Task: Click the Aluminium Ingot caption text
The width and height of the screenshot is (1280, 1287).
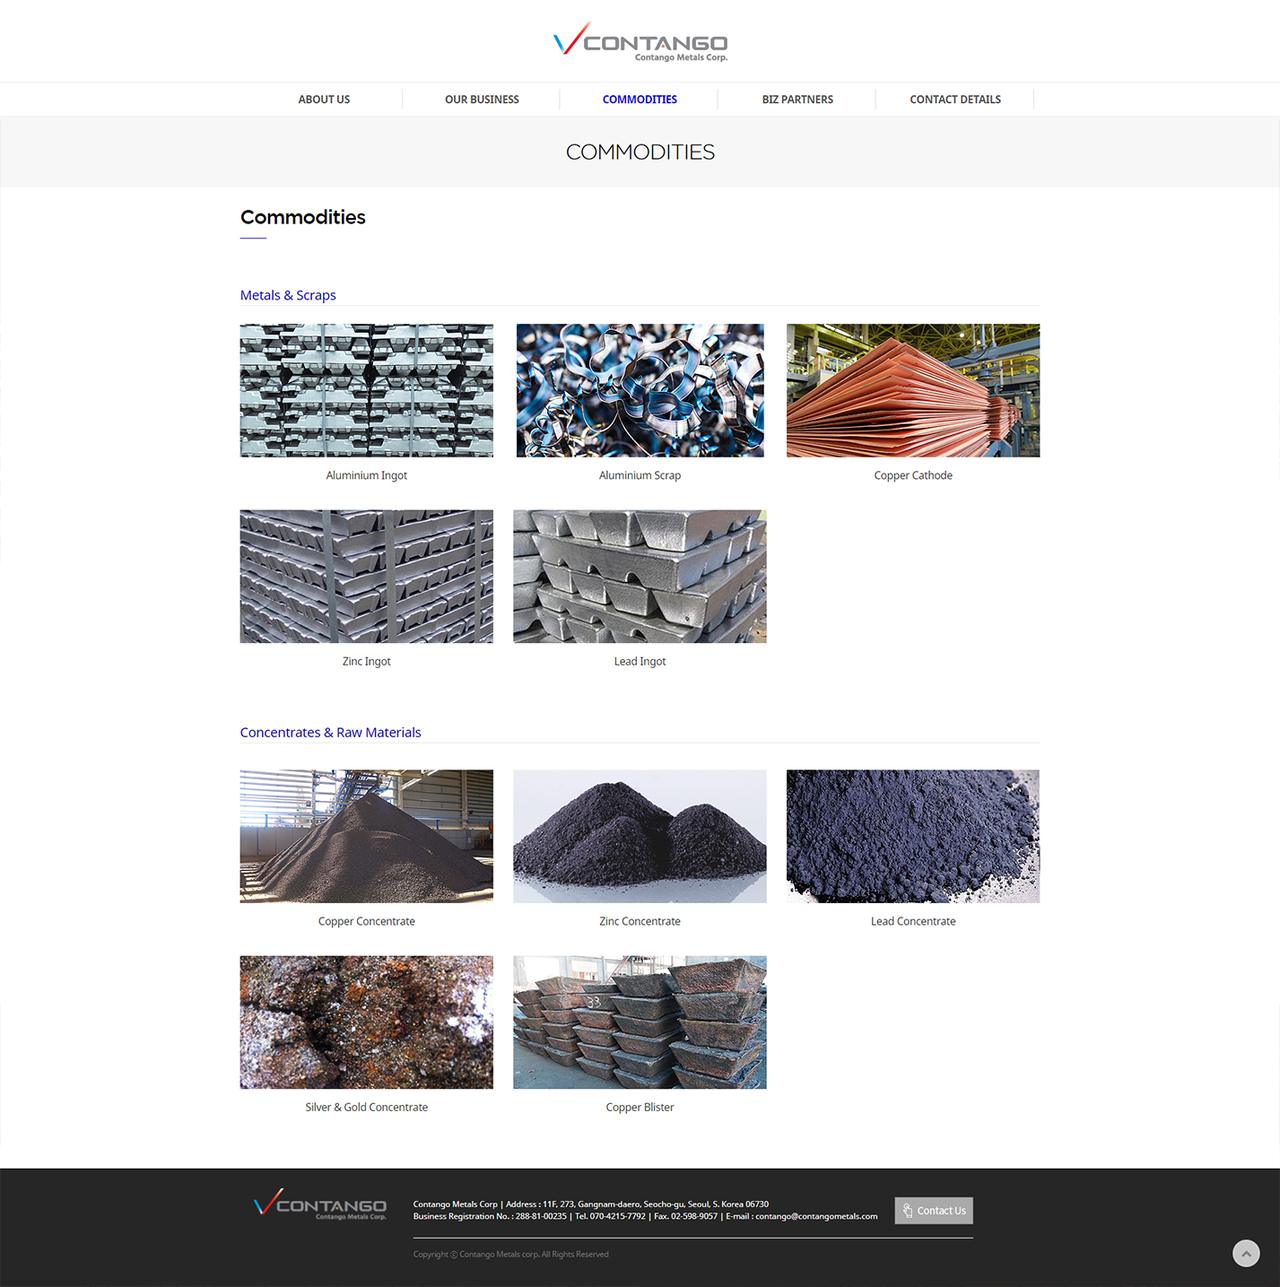Action: (x=366, y=476)
